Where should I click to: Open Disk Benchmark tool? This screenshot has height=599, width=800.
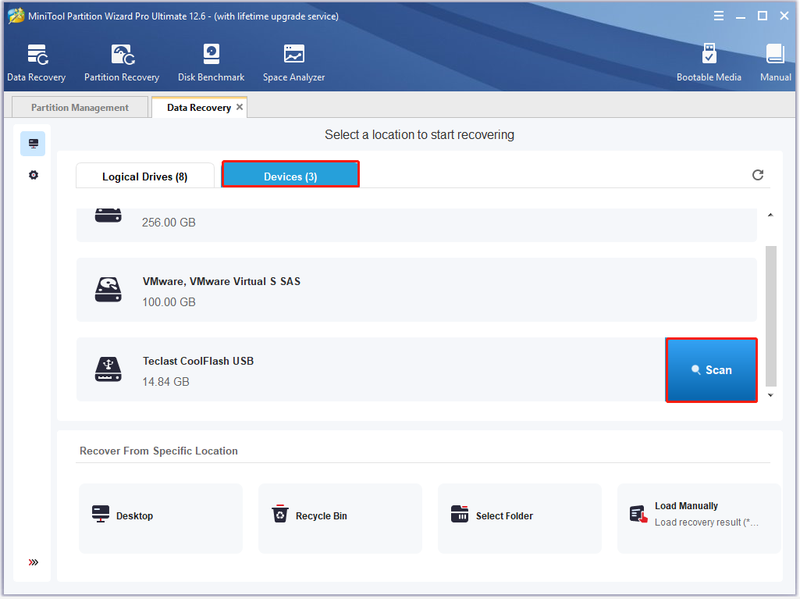tap(211, 63)
